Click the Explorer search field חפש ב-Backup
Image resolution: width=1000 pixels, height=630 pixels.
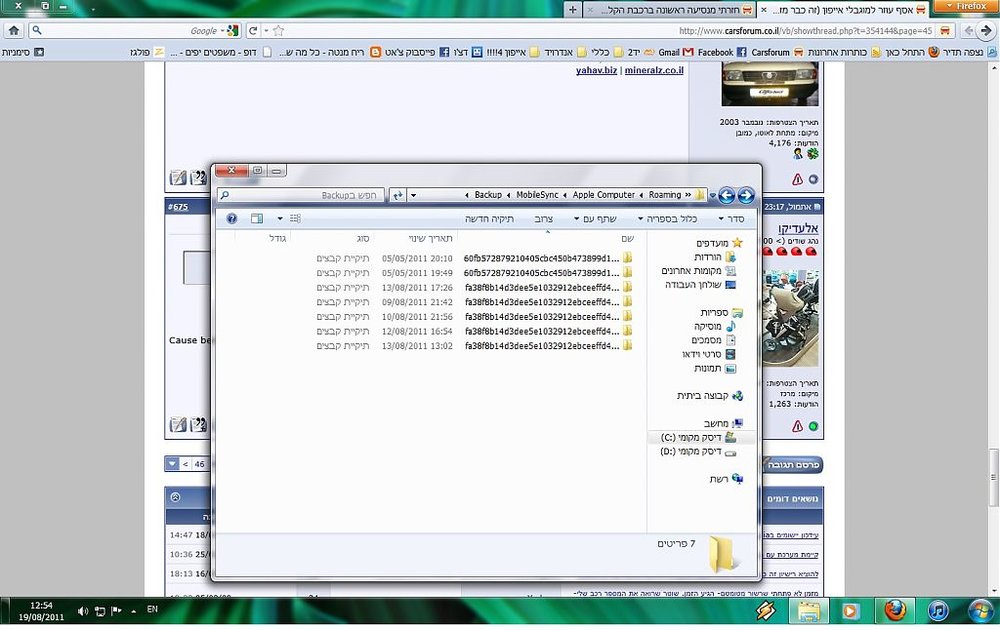(x=300, y=195)
